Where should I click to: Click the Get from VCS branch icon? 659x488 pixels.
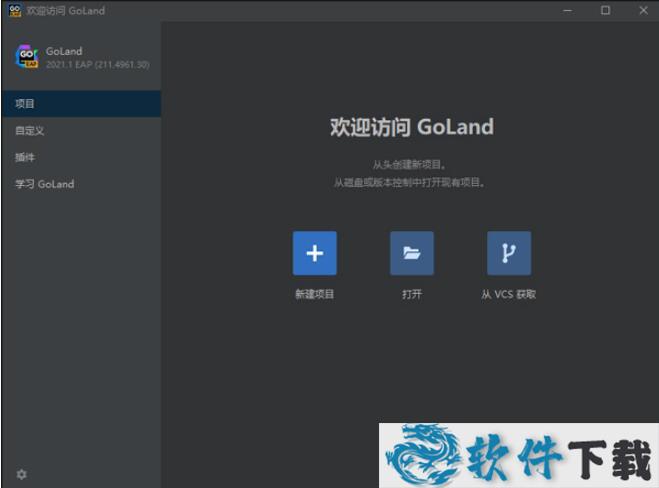[508, 253]
